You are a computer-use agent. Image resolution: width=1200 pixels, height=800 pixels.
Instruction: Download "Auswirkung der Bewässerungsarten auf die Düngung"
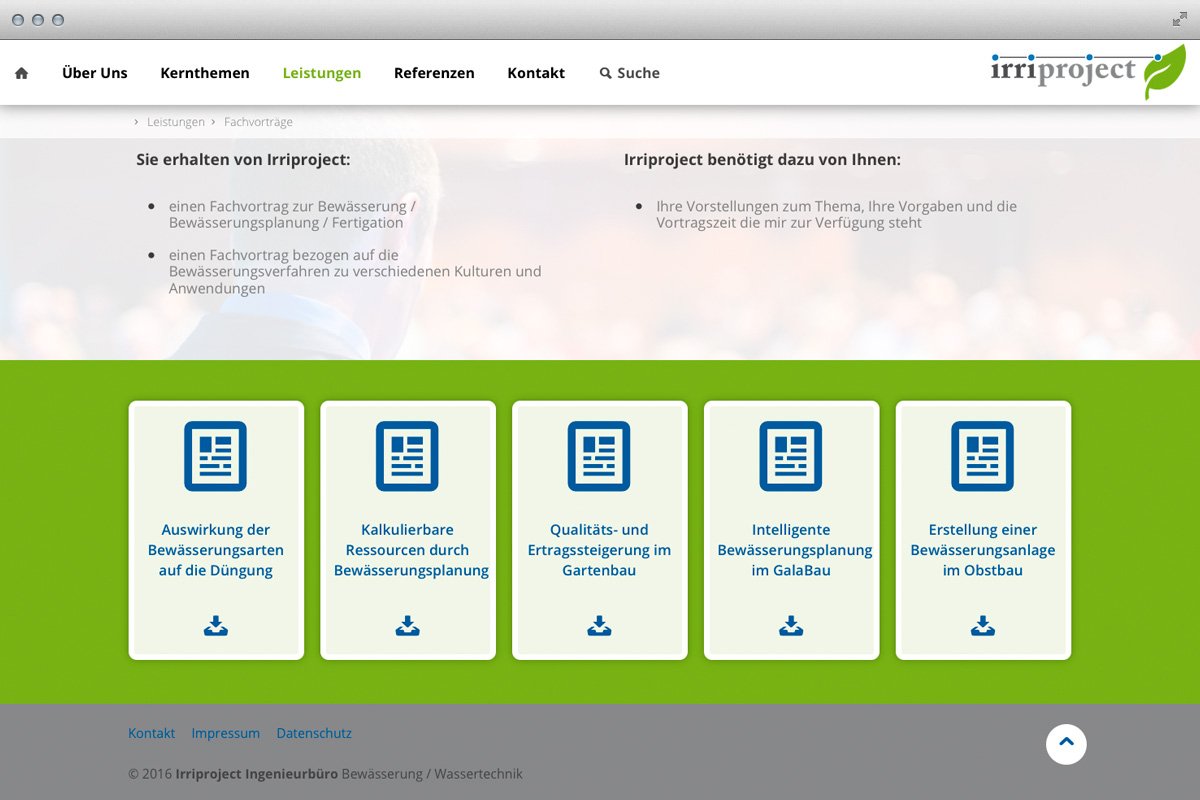coord(215,625)
